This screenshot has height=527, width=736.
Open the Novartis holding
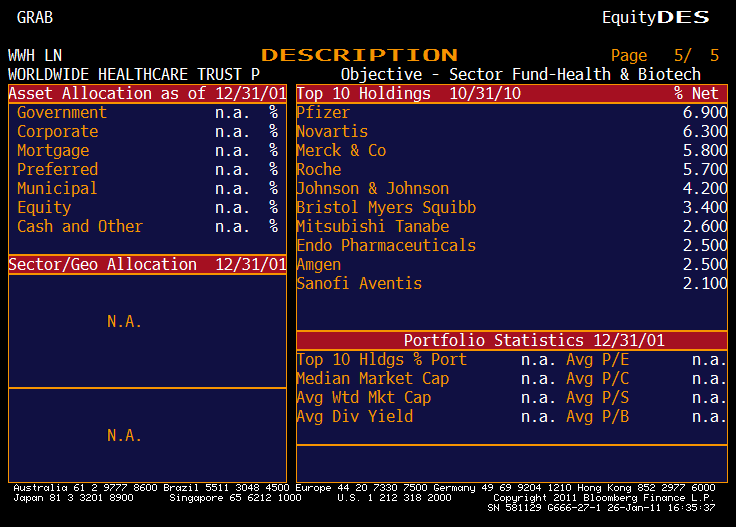(x=332, y=131)
